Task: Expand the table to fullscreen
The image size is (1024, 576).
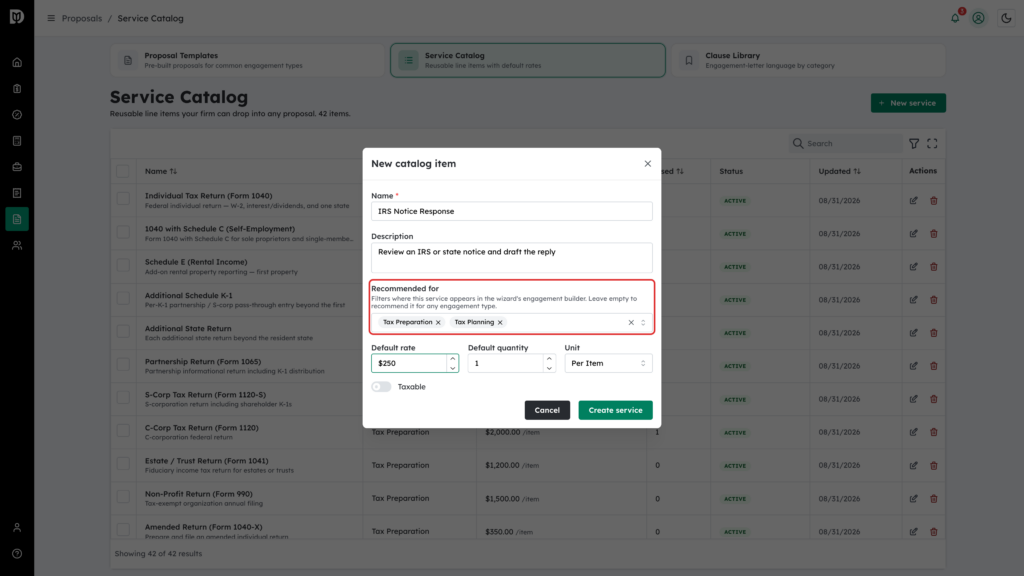Action: coord(933,144)
